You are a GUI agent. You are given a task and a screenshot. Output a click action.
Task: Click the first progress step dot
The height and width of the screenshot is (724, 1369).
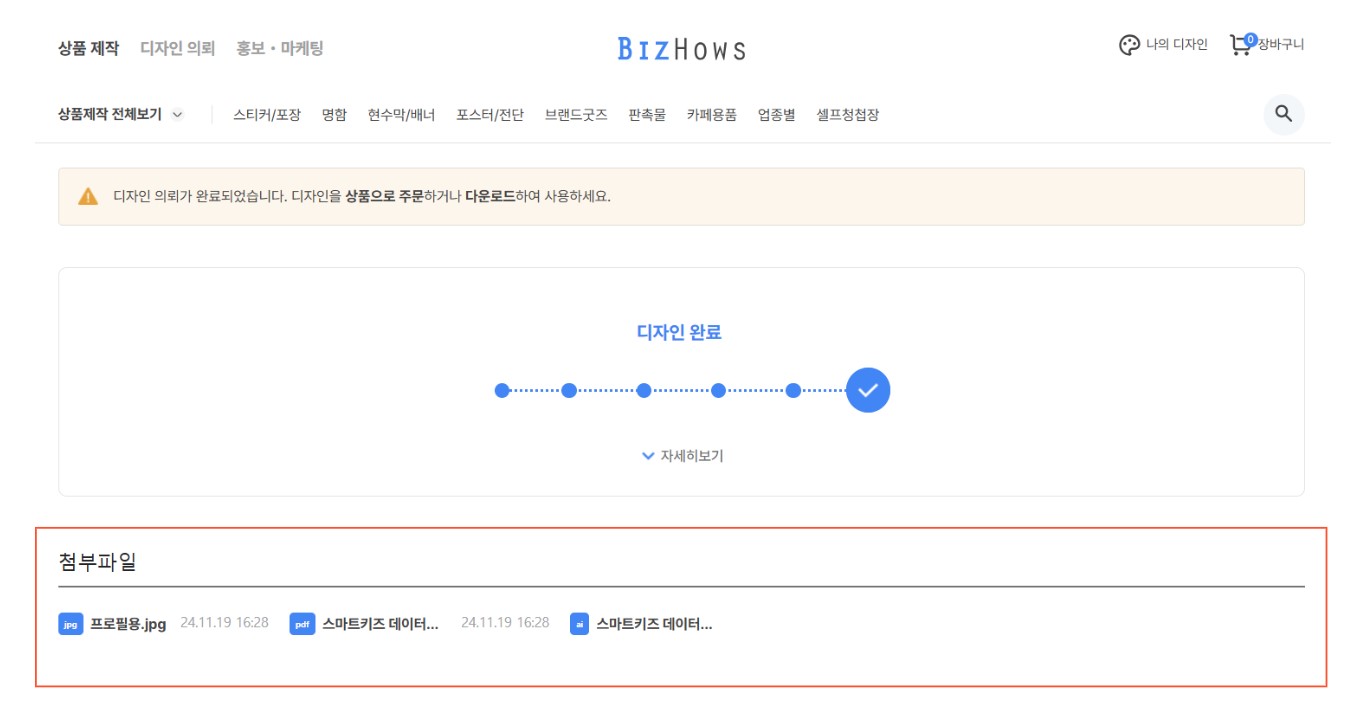coord(502,390)
